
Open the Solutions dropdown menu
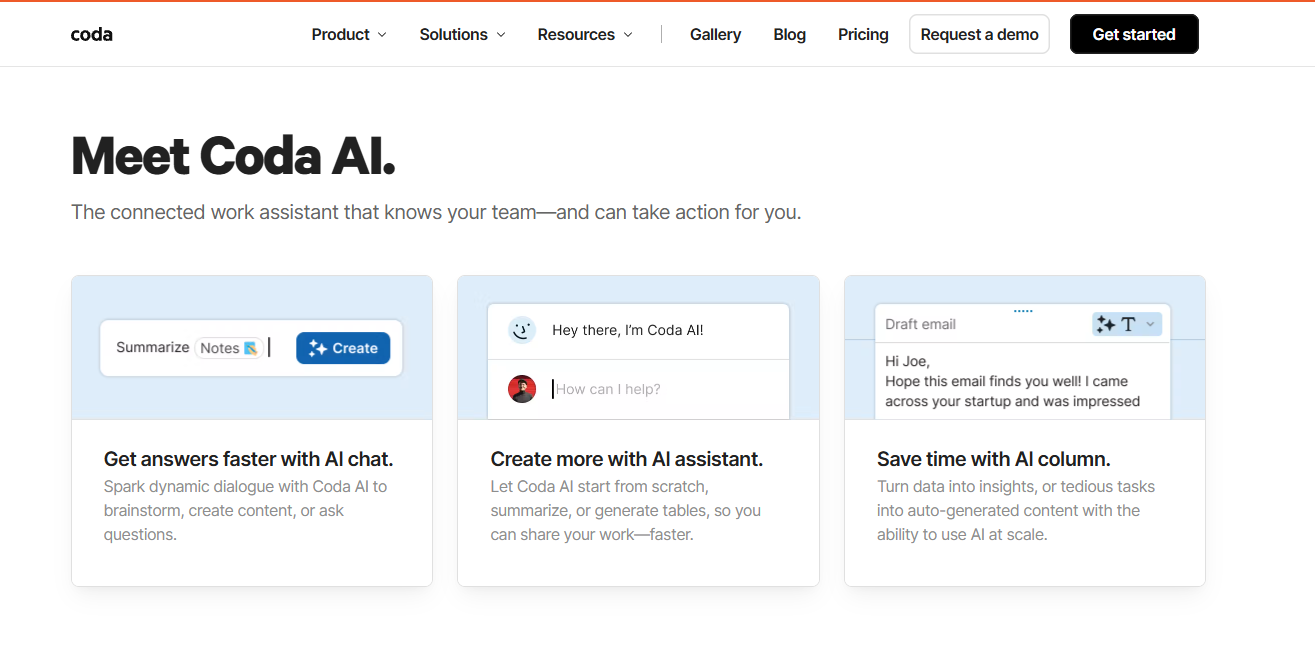pyautogui.click(x=463, y=34)
